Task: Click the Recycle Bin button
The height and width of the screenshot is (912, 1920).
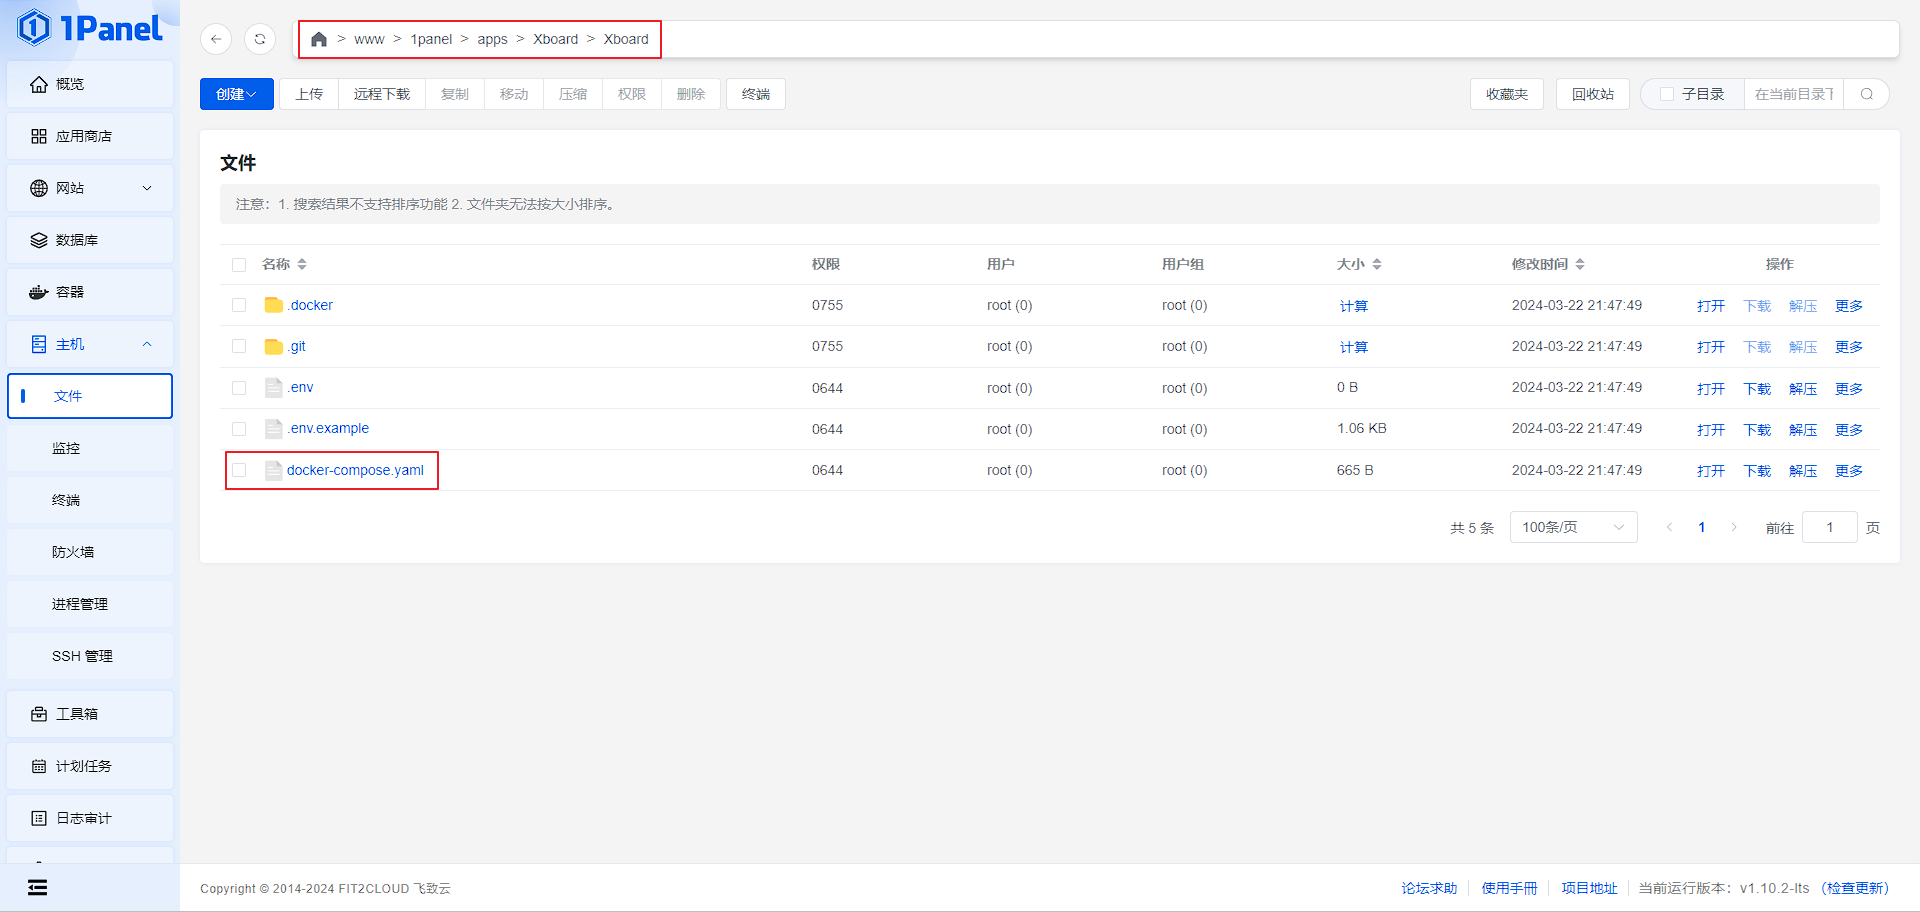Action: 1592,94
